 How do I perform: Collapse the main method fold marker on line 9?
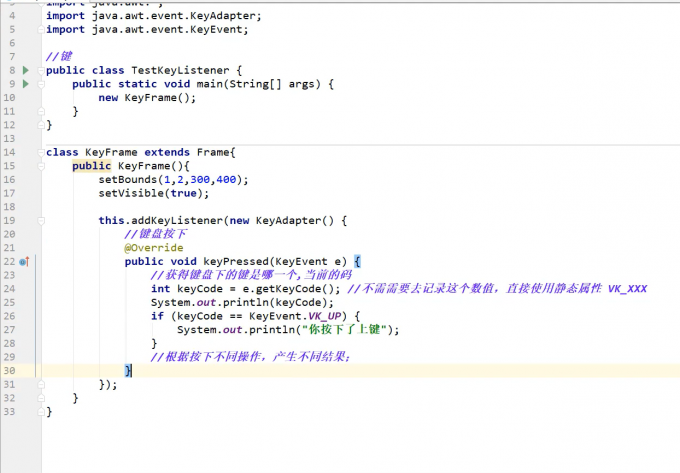(40, 84)
